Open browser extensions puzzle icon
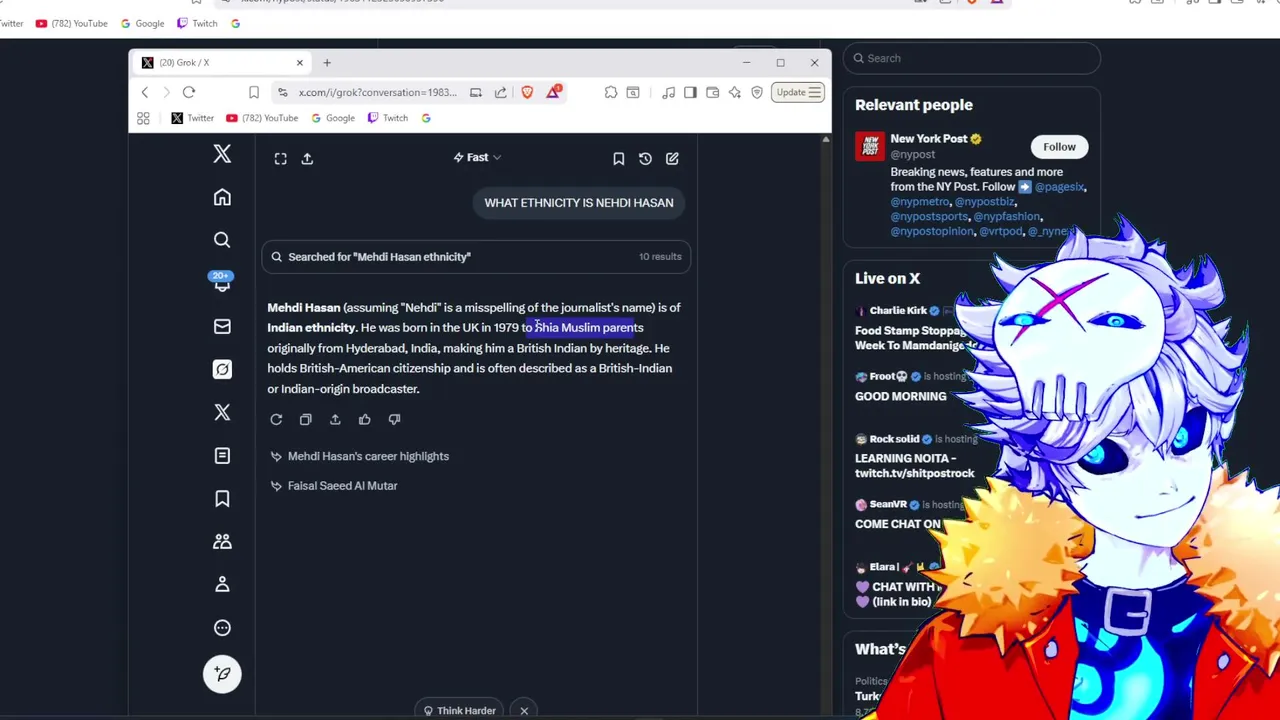Image resolution: width=1280 pixels, height=720 pixels. click(x=611, y=92)
